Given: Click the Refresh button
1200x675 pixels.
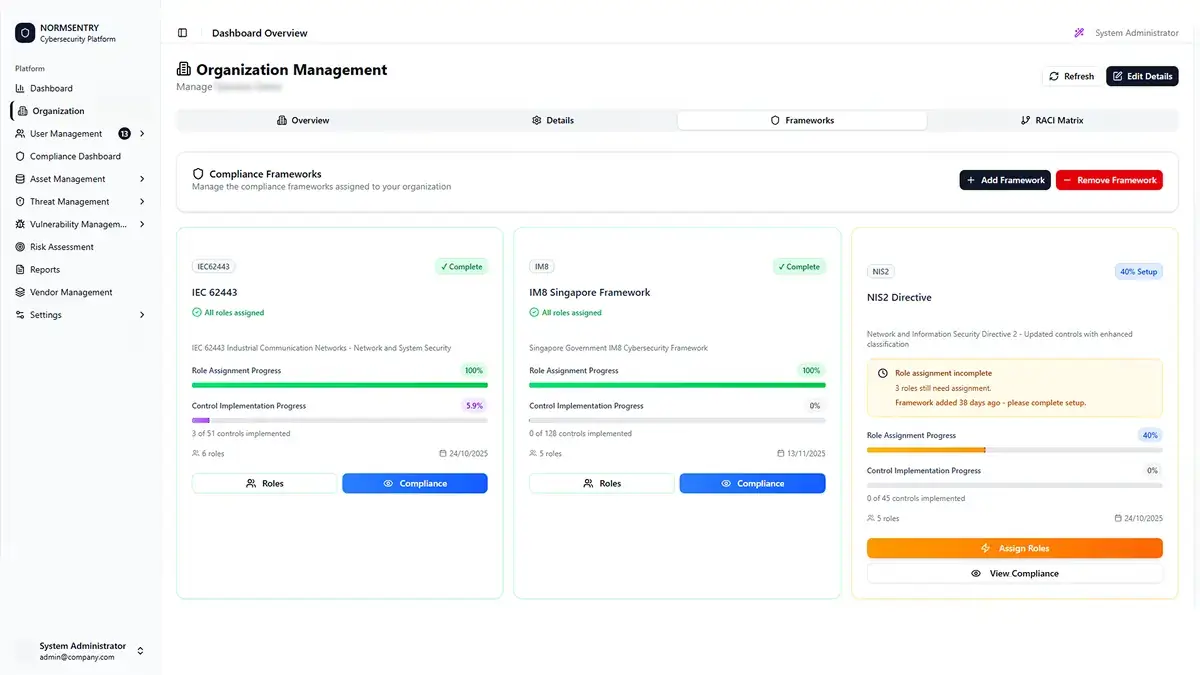Looking at the screenshot, I should 1071,76.
